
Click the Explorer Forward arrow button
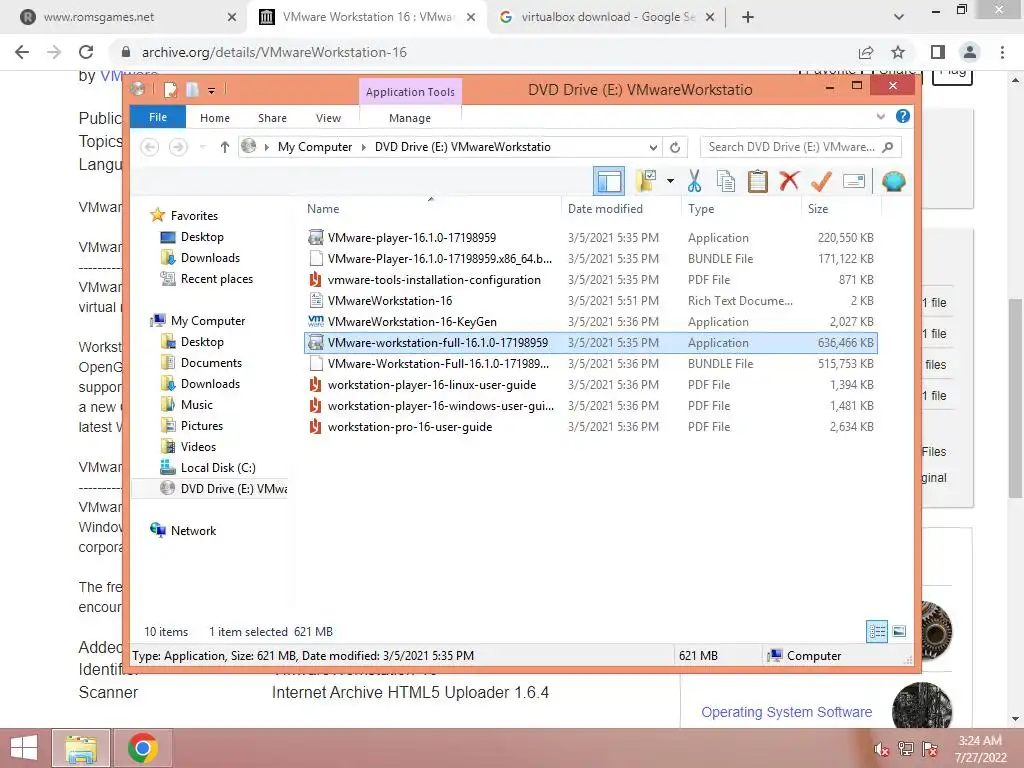(178, 147)
